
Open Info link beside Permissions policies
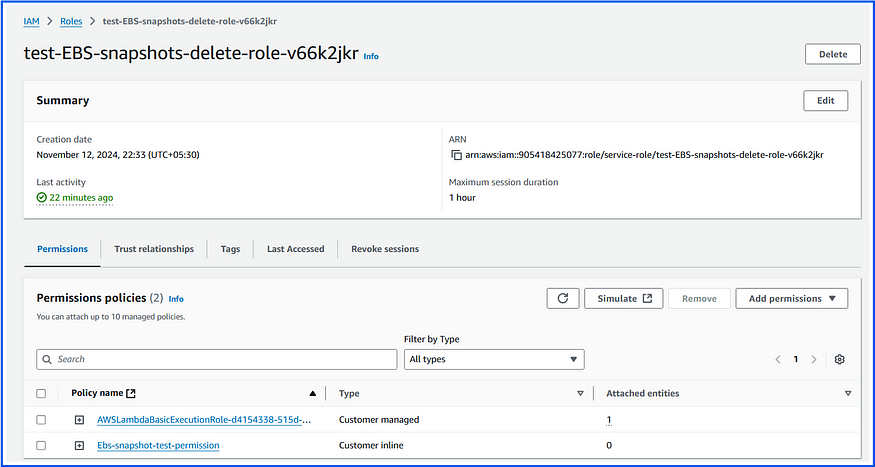click(x=176, y=299)
